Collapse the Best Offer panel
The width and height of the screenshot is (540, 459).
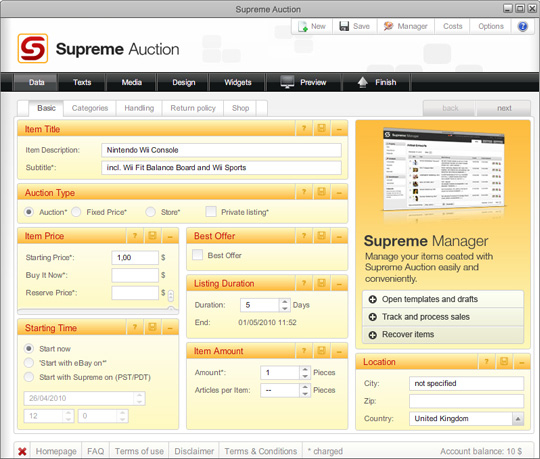click(x=339, y=236)
